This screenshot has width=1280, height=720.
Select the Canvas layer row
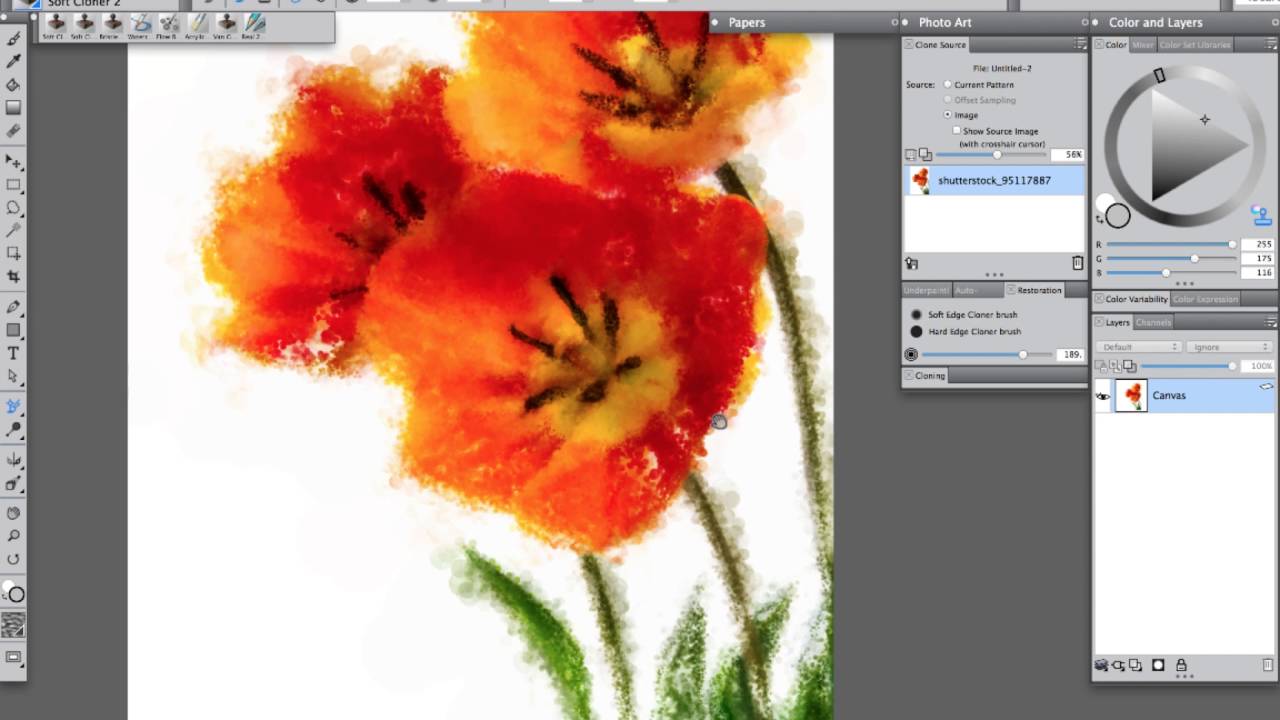[x=1185, y=396]
